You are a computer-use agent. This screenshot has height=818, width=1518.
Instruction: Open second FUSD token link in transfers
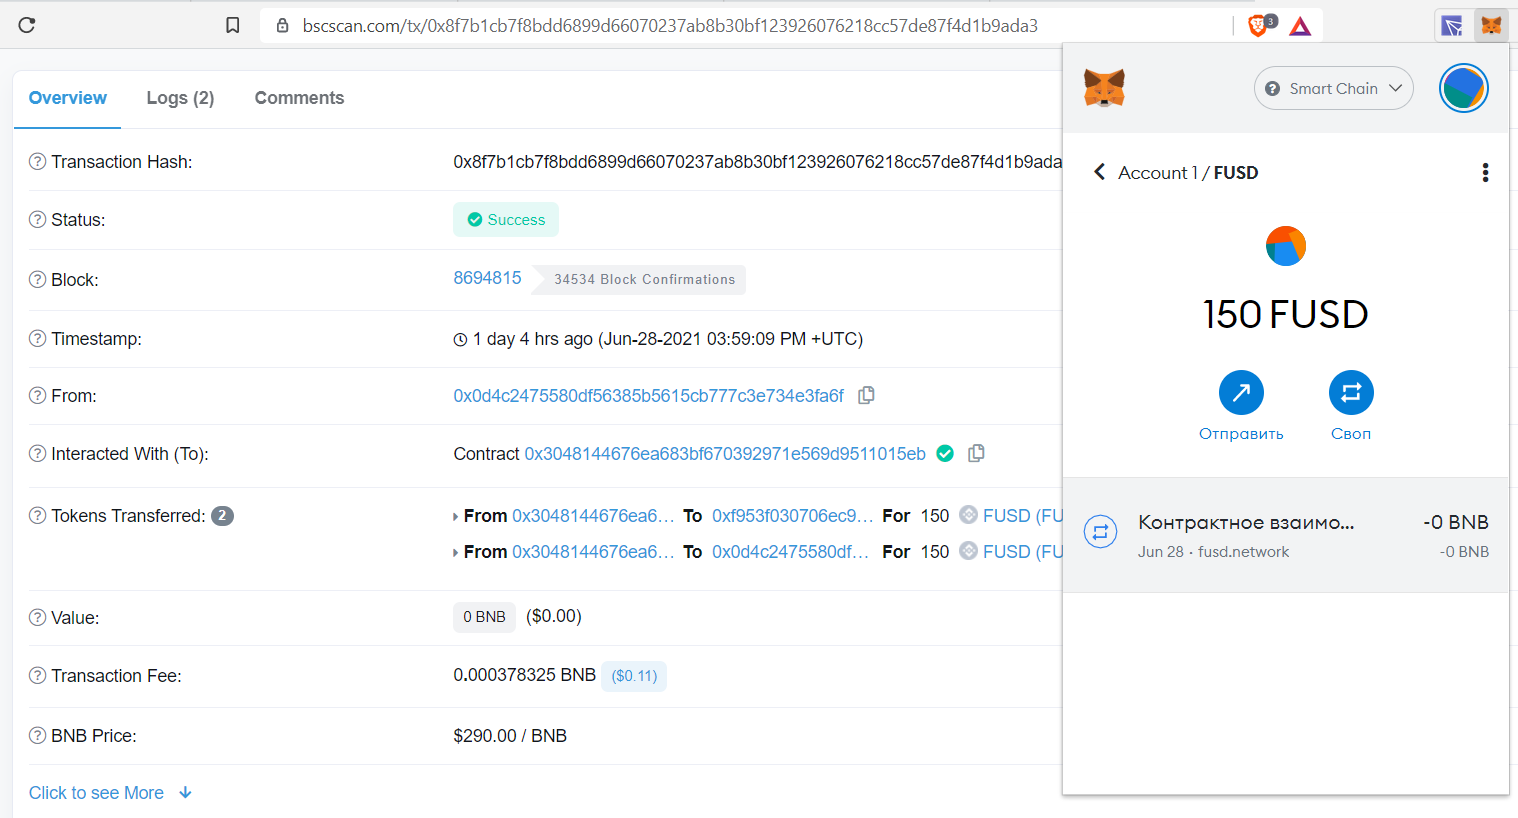[1022, 552]
